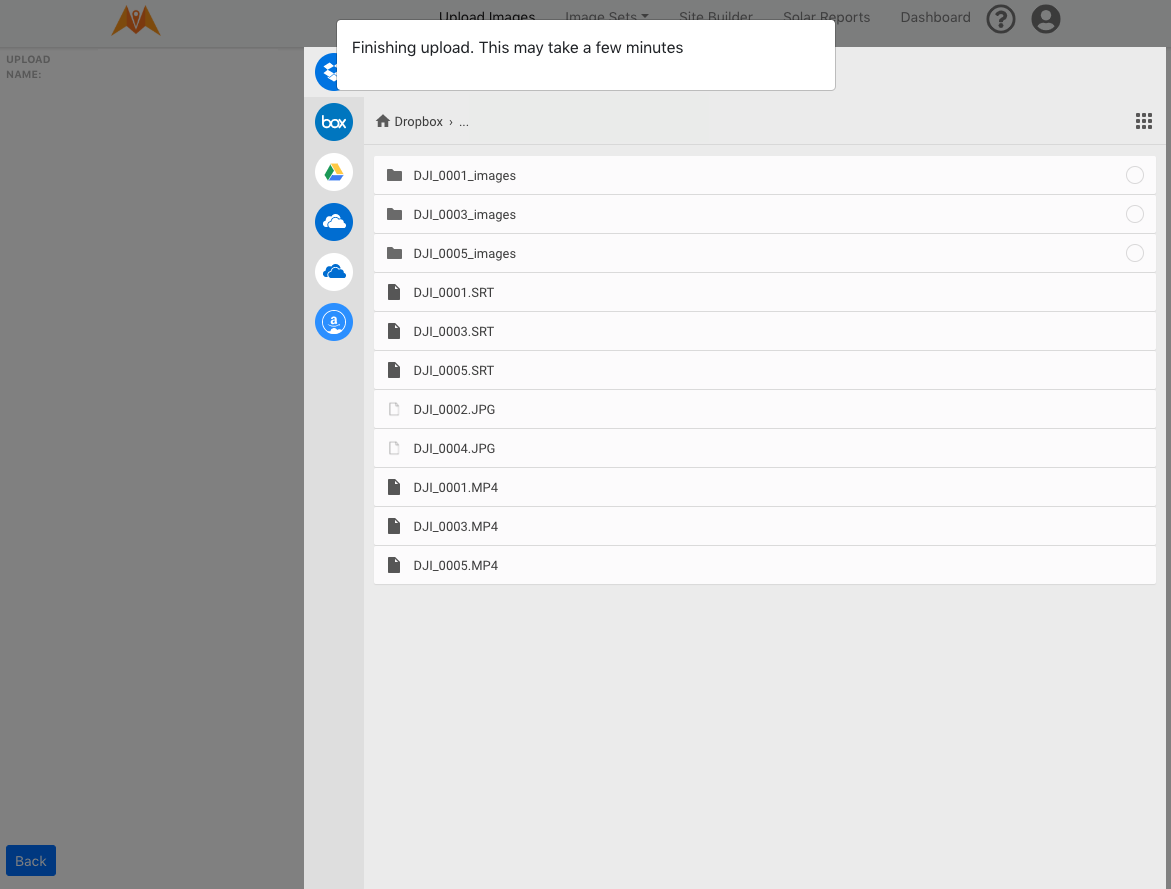Click the DJI_0003.SRT file row
This screenshot has height=889, width=1171.
tap(765, 331)
